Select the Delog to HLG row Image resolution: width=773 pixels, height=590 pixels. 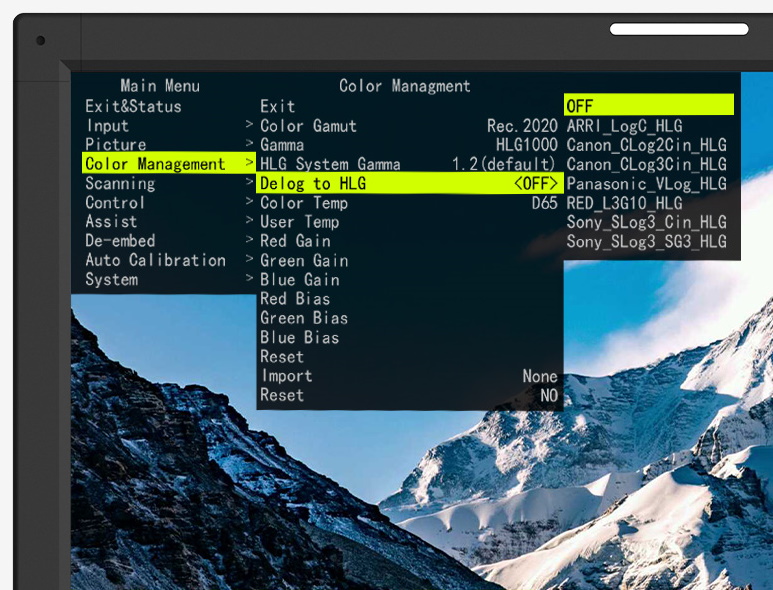pyautogui.click(x=409, y=183)
